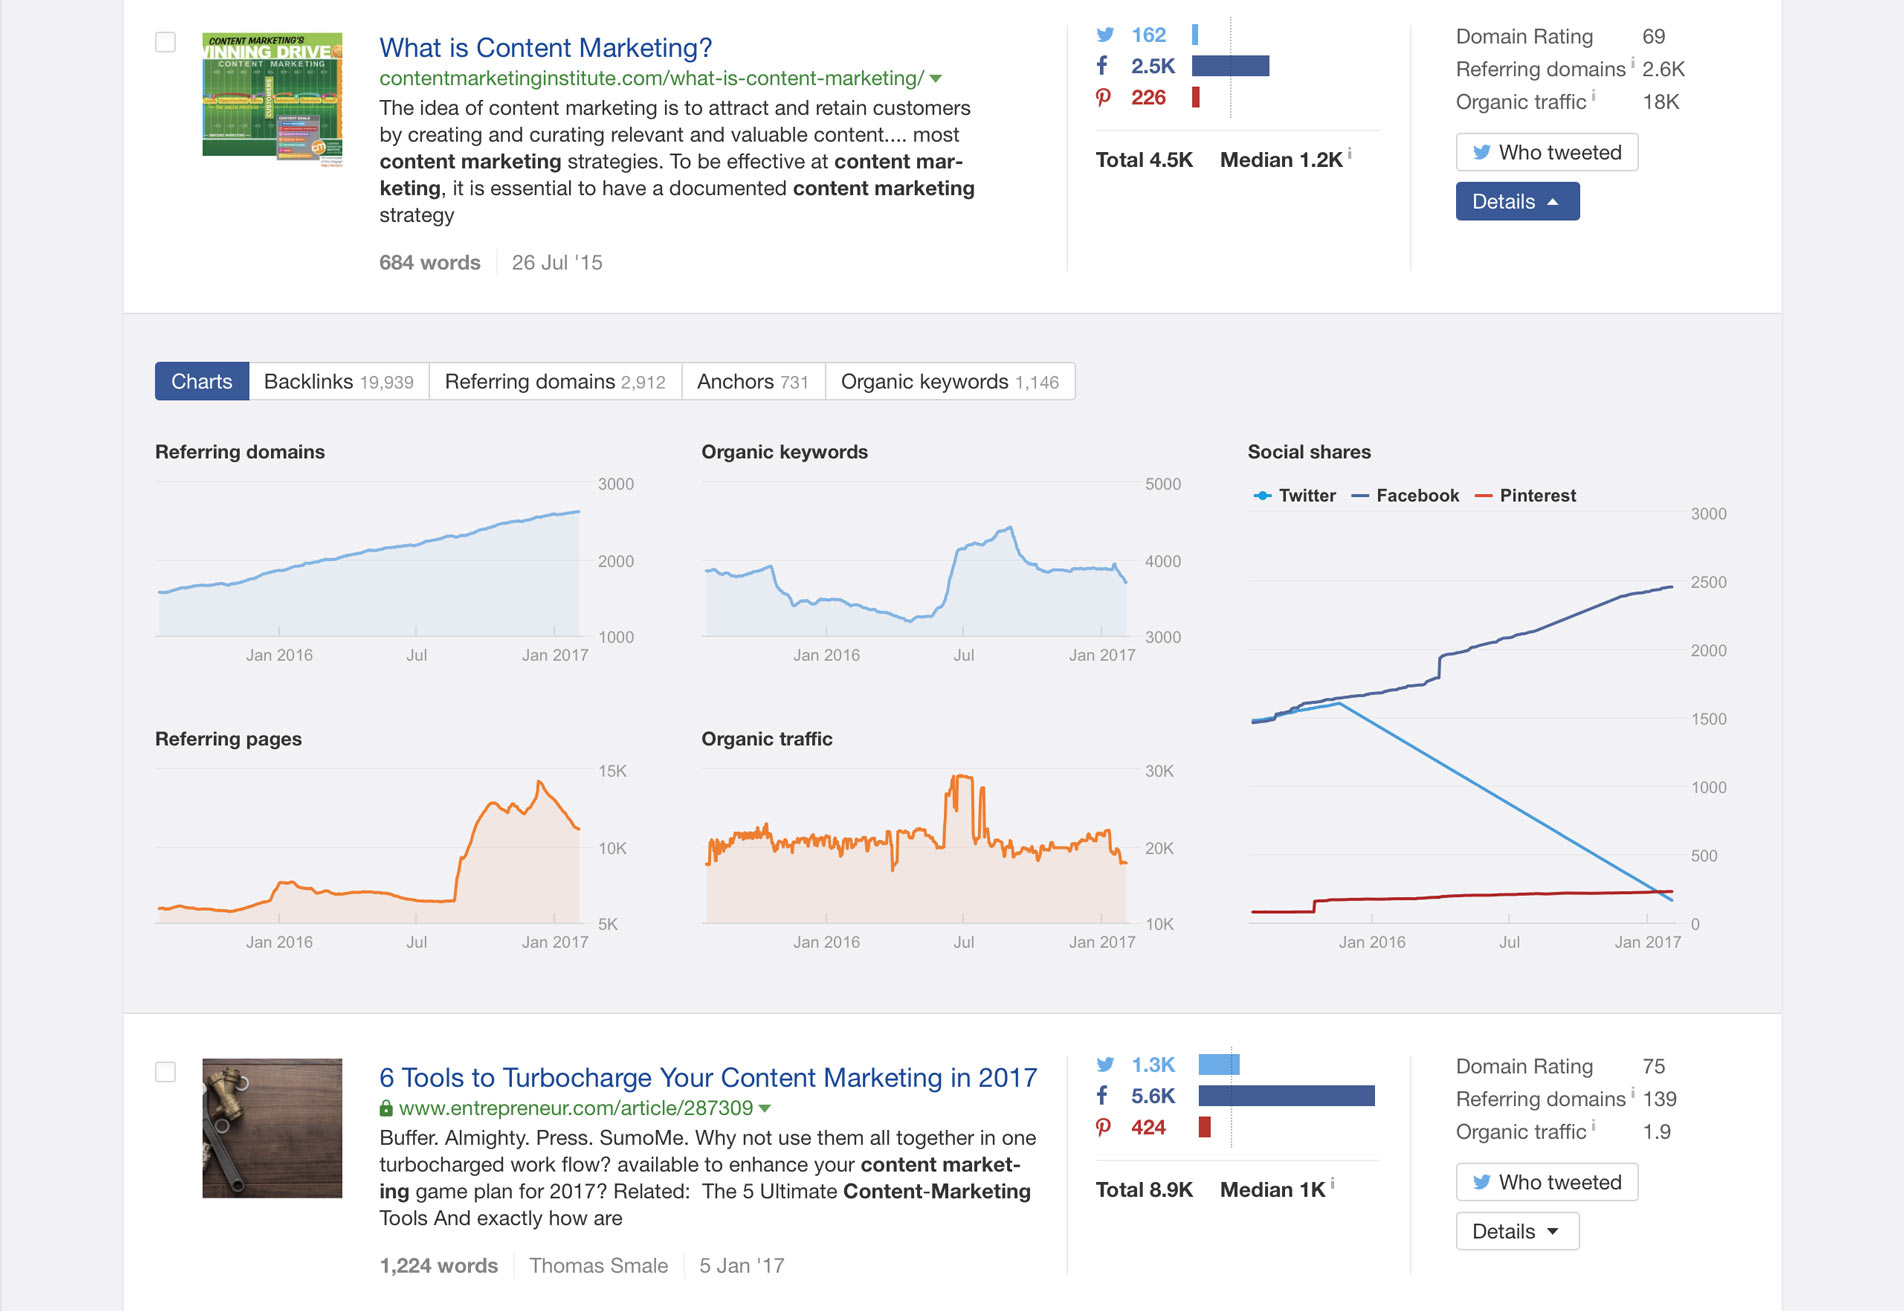
Task: Click the Twitter icon next to 162 shares
Action: (1106, 34)
